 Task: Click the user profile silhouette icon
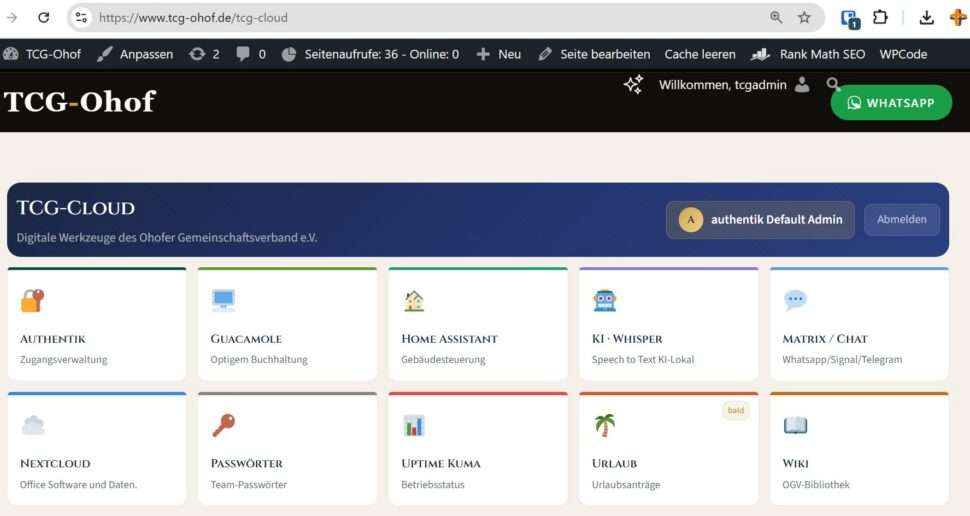802,85
